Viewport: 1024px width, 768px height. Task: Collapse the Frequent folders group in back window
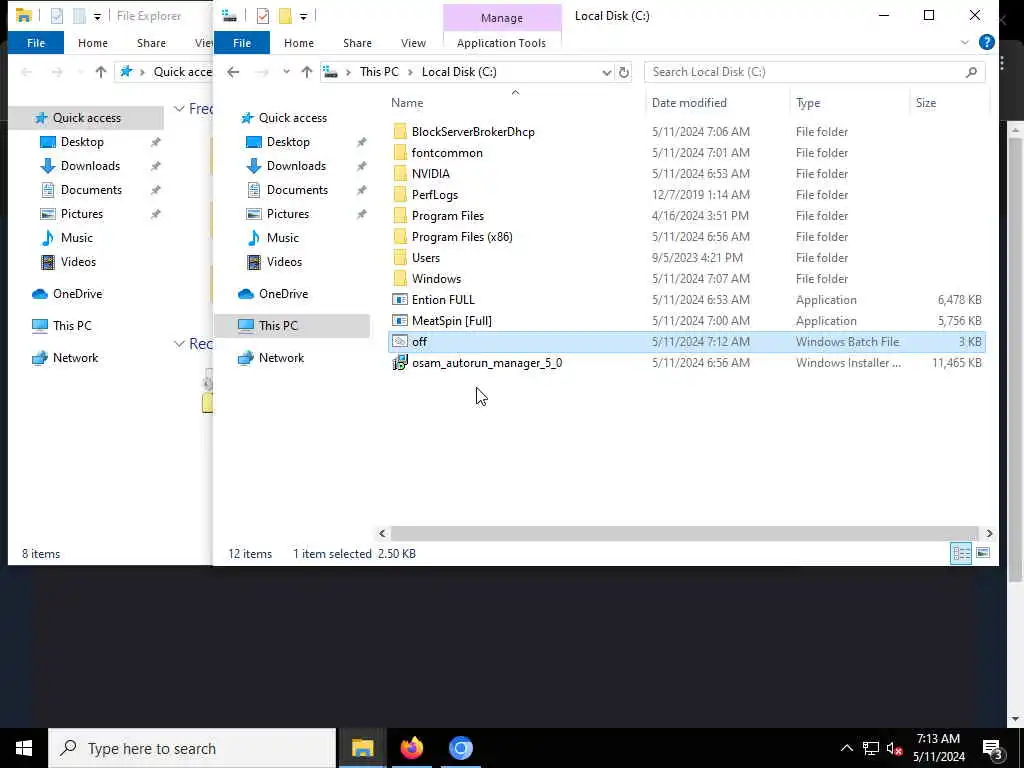179,108
